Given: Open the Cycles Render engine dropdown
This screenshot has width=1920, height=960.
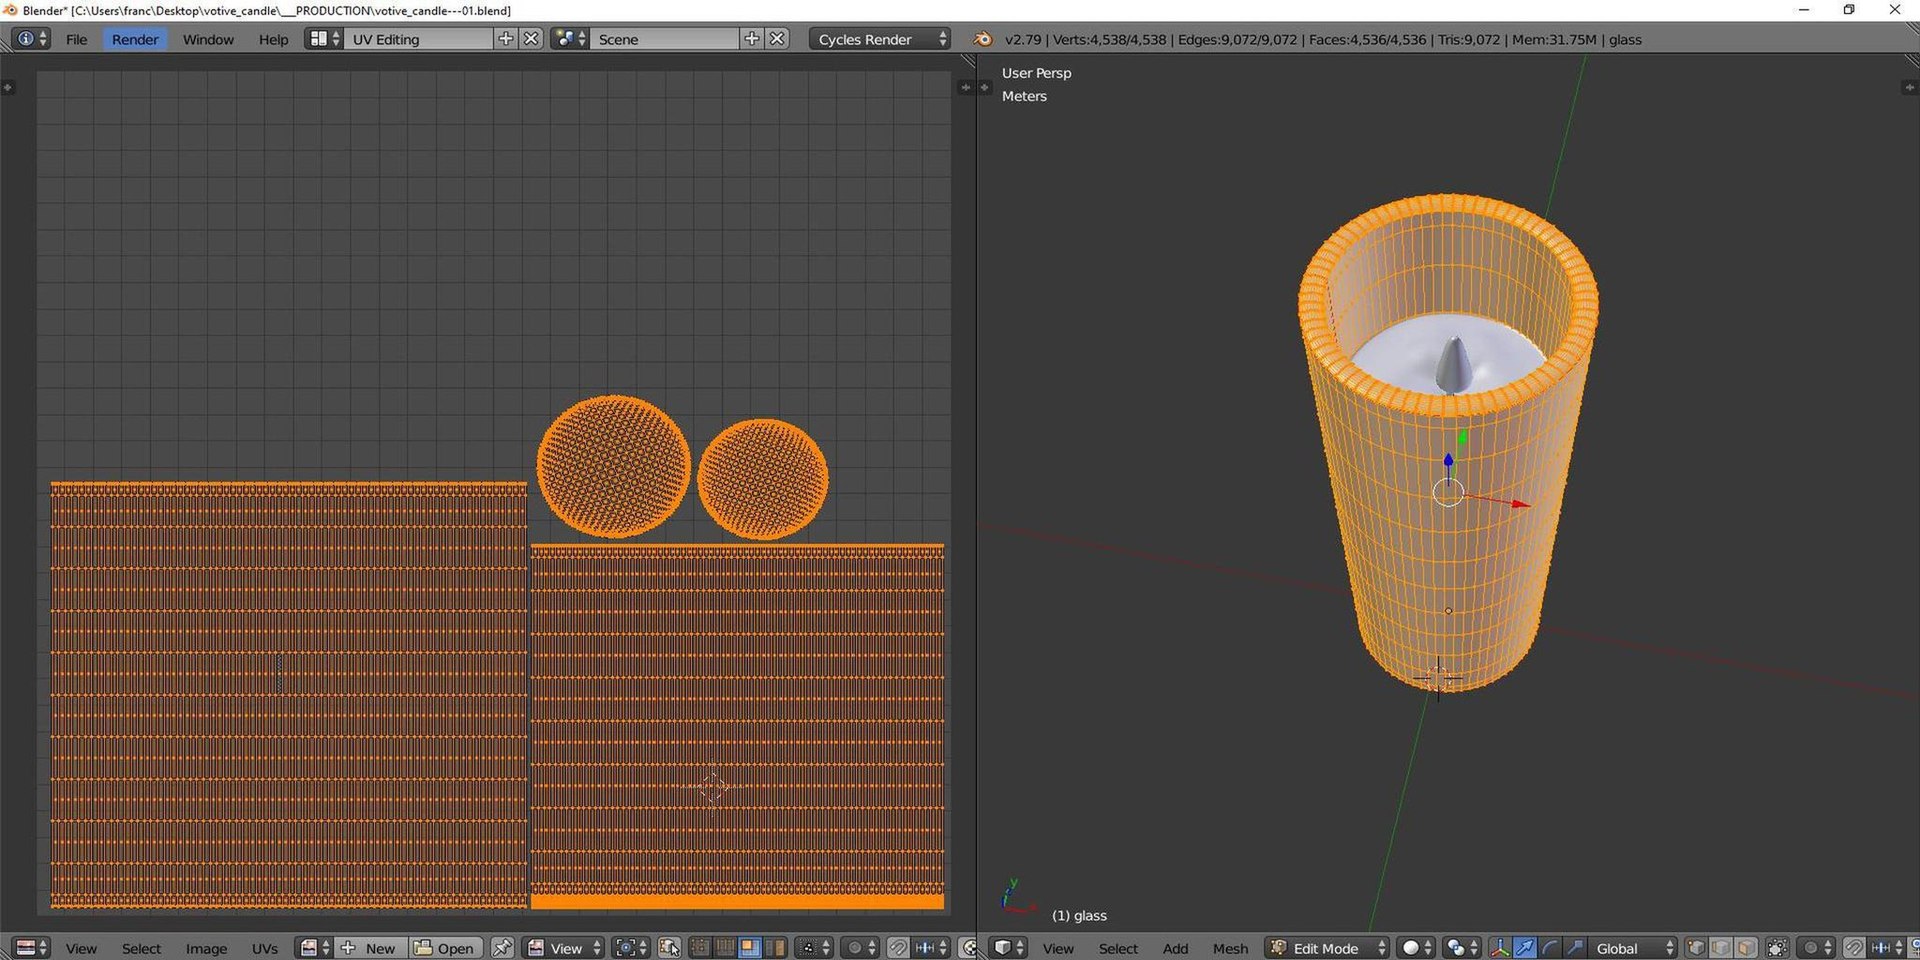Looking at the screenshot, I should tap(880, 39).
